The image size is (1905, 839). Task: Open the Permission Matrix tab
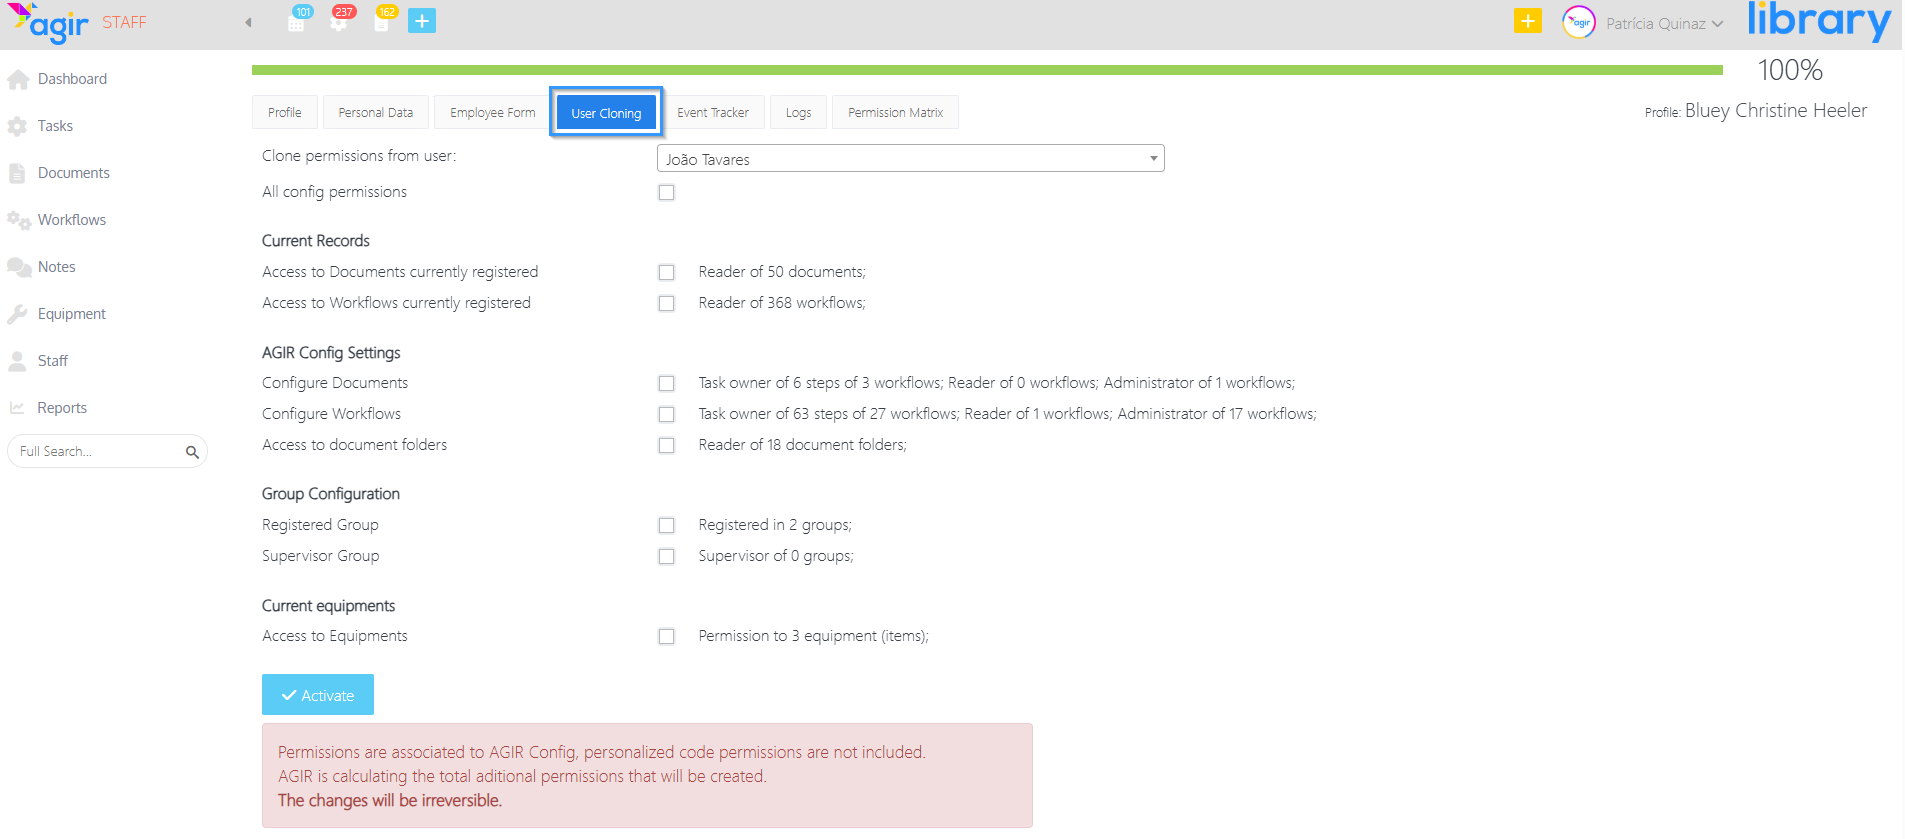(895, 113)
